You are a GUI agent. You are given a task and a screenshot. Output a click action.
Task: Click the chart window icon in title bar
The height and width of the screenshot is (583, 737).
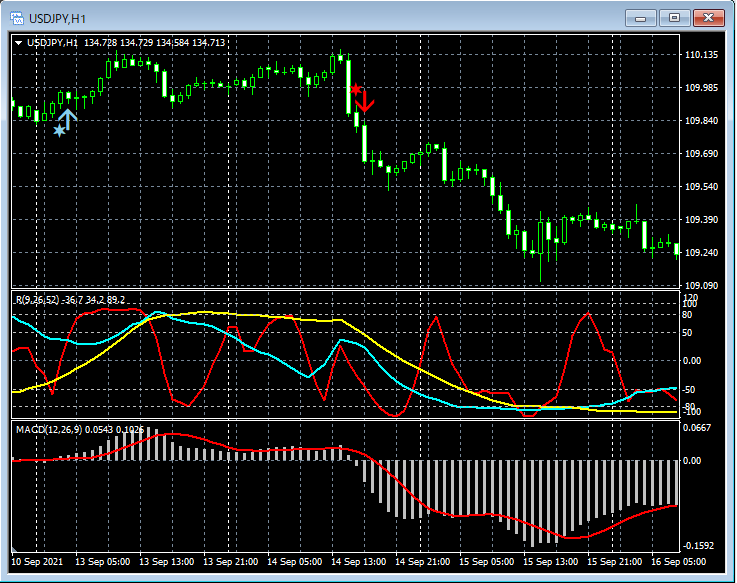pyautogui.click(x=17, y=18)
